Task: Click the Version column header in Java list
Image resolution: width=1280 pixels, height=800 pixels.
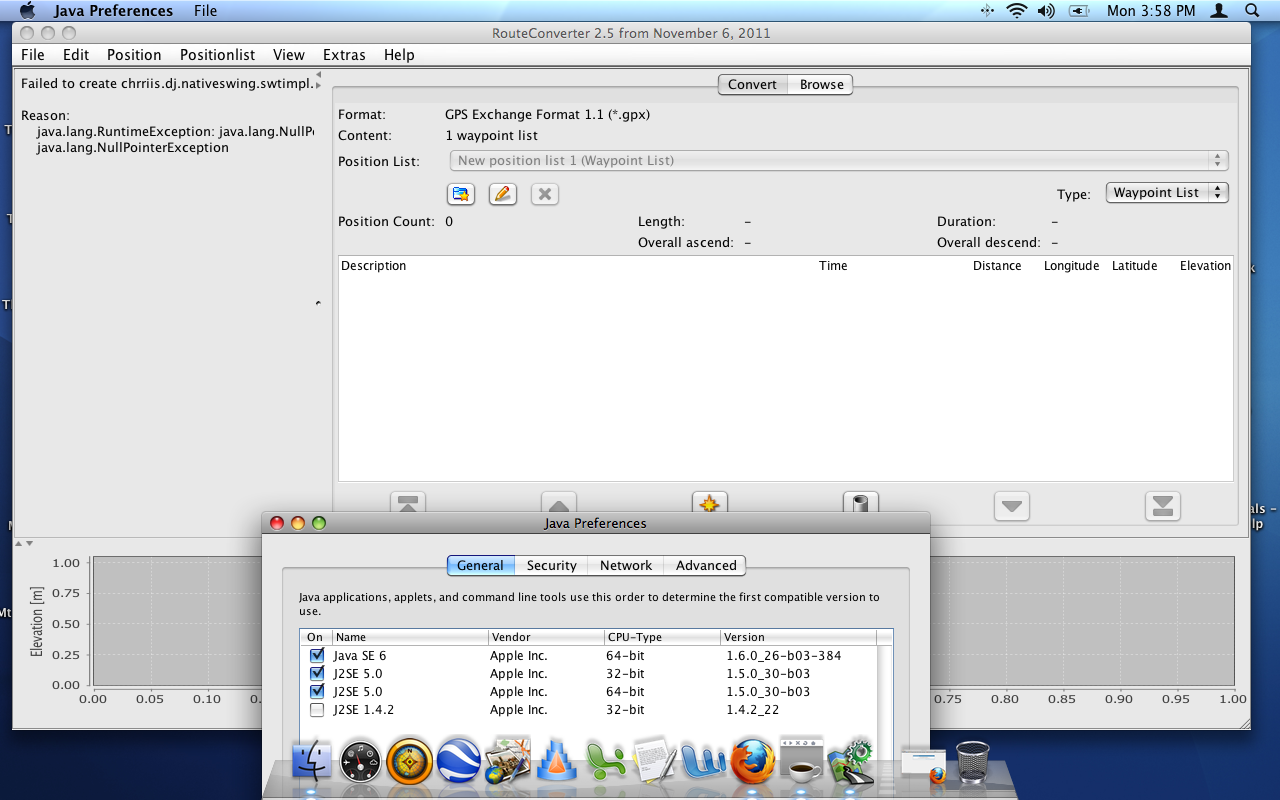Action: [798, 637]
